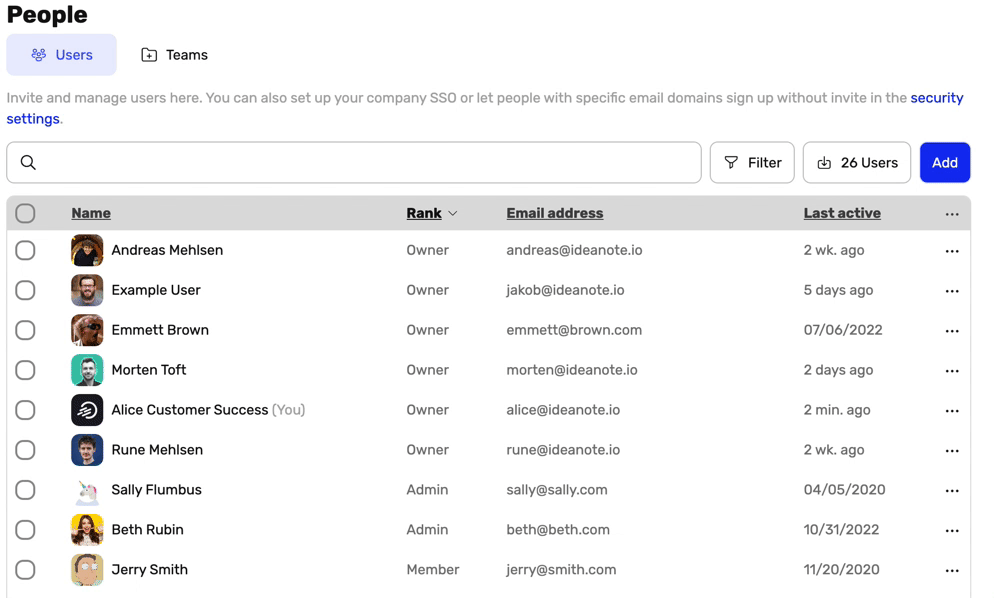Sort table by Name column
Image resolution: width=994 pixels, height=598 pixels.
[91, 213]
